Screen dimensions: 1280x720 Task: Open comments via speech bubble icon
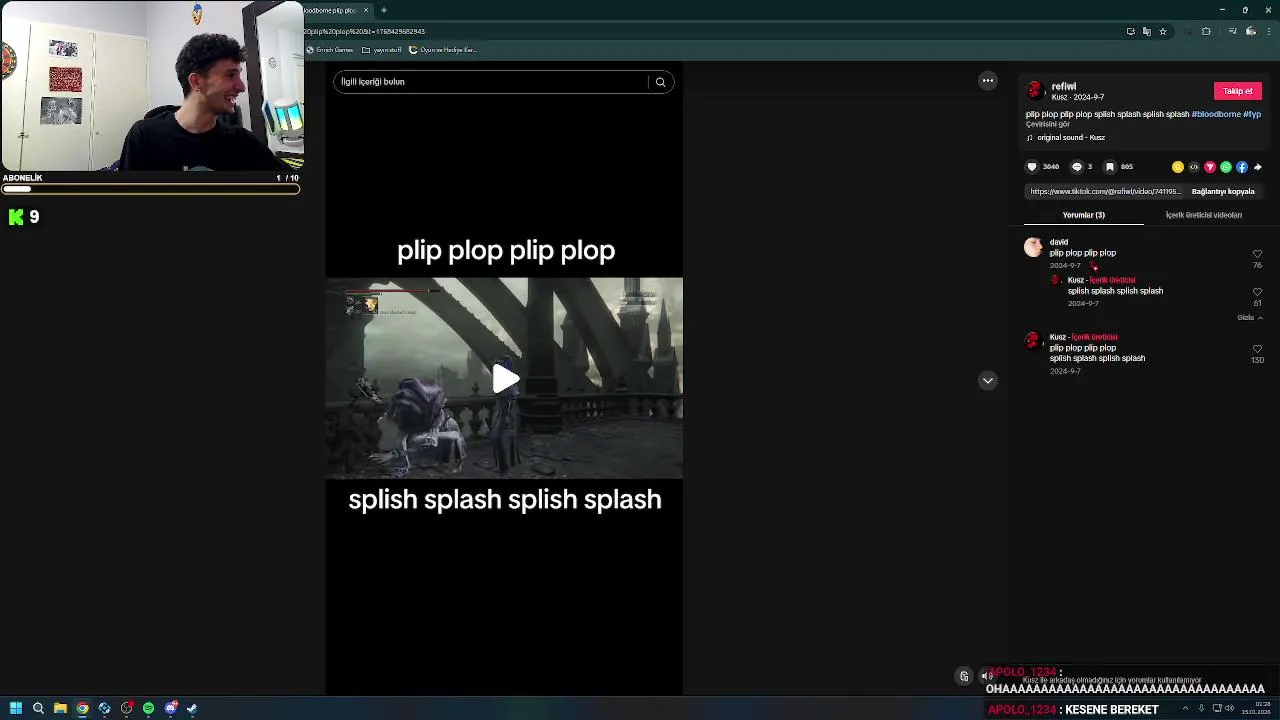click(1077, 167)
